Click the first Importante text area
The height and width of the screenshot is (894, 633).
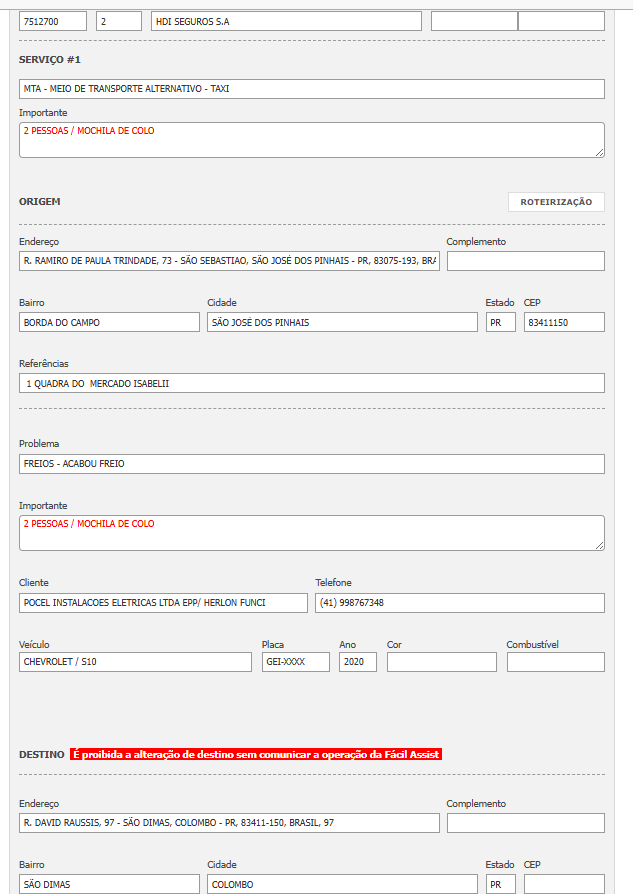(x=311, y=140)
